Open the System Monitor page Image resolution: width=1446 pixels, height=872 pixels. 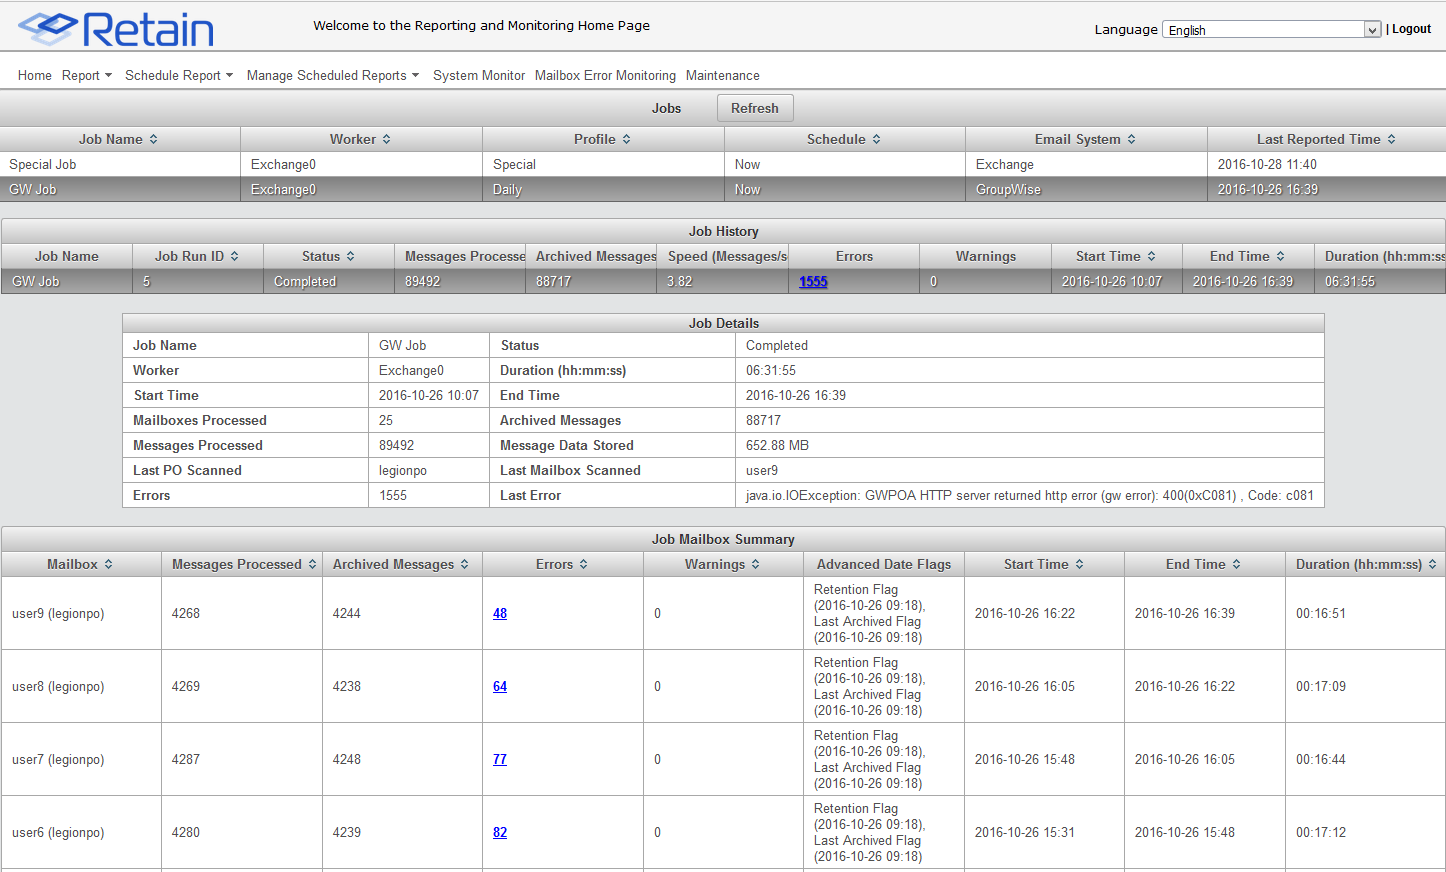coord(478,76)
